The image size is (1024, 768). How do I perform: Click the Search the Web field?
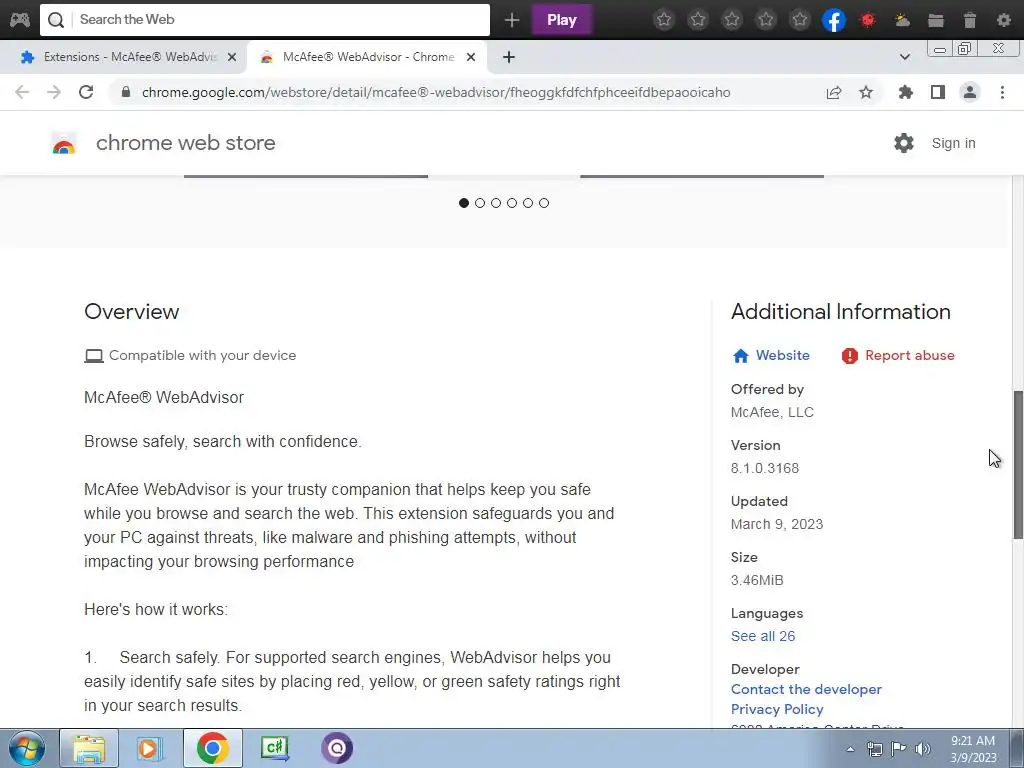[264, 20]
